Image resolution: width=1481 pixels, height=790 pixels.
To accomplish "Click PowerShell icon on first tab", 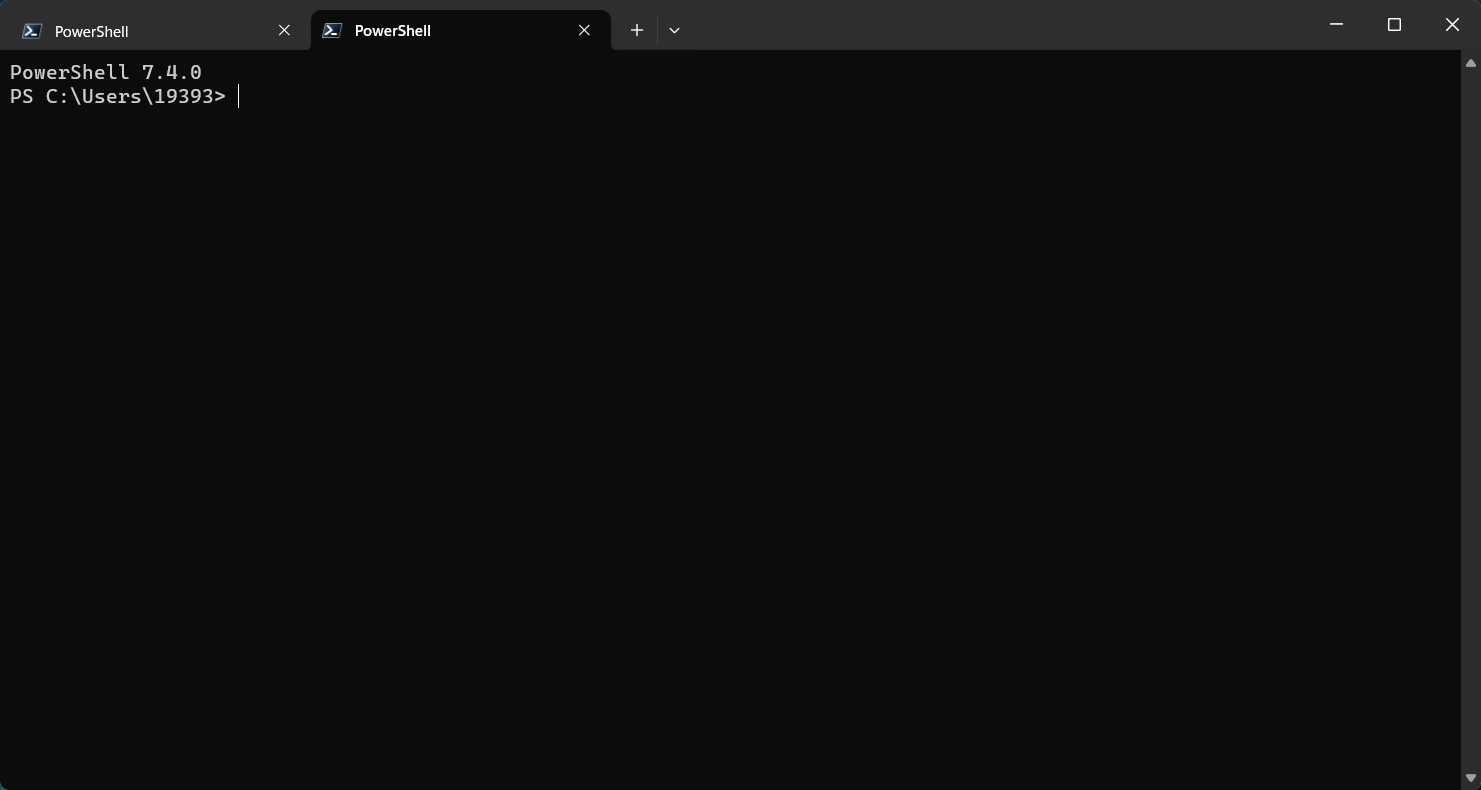I will point(32,31).
